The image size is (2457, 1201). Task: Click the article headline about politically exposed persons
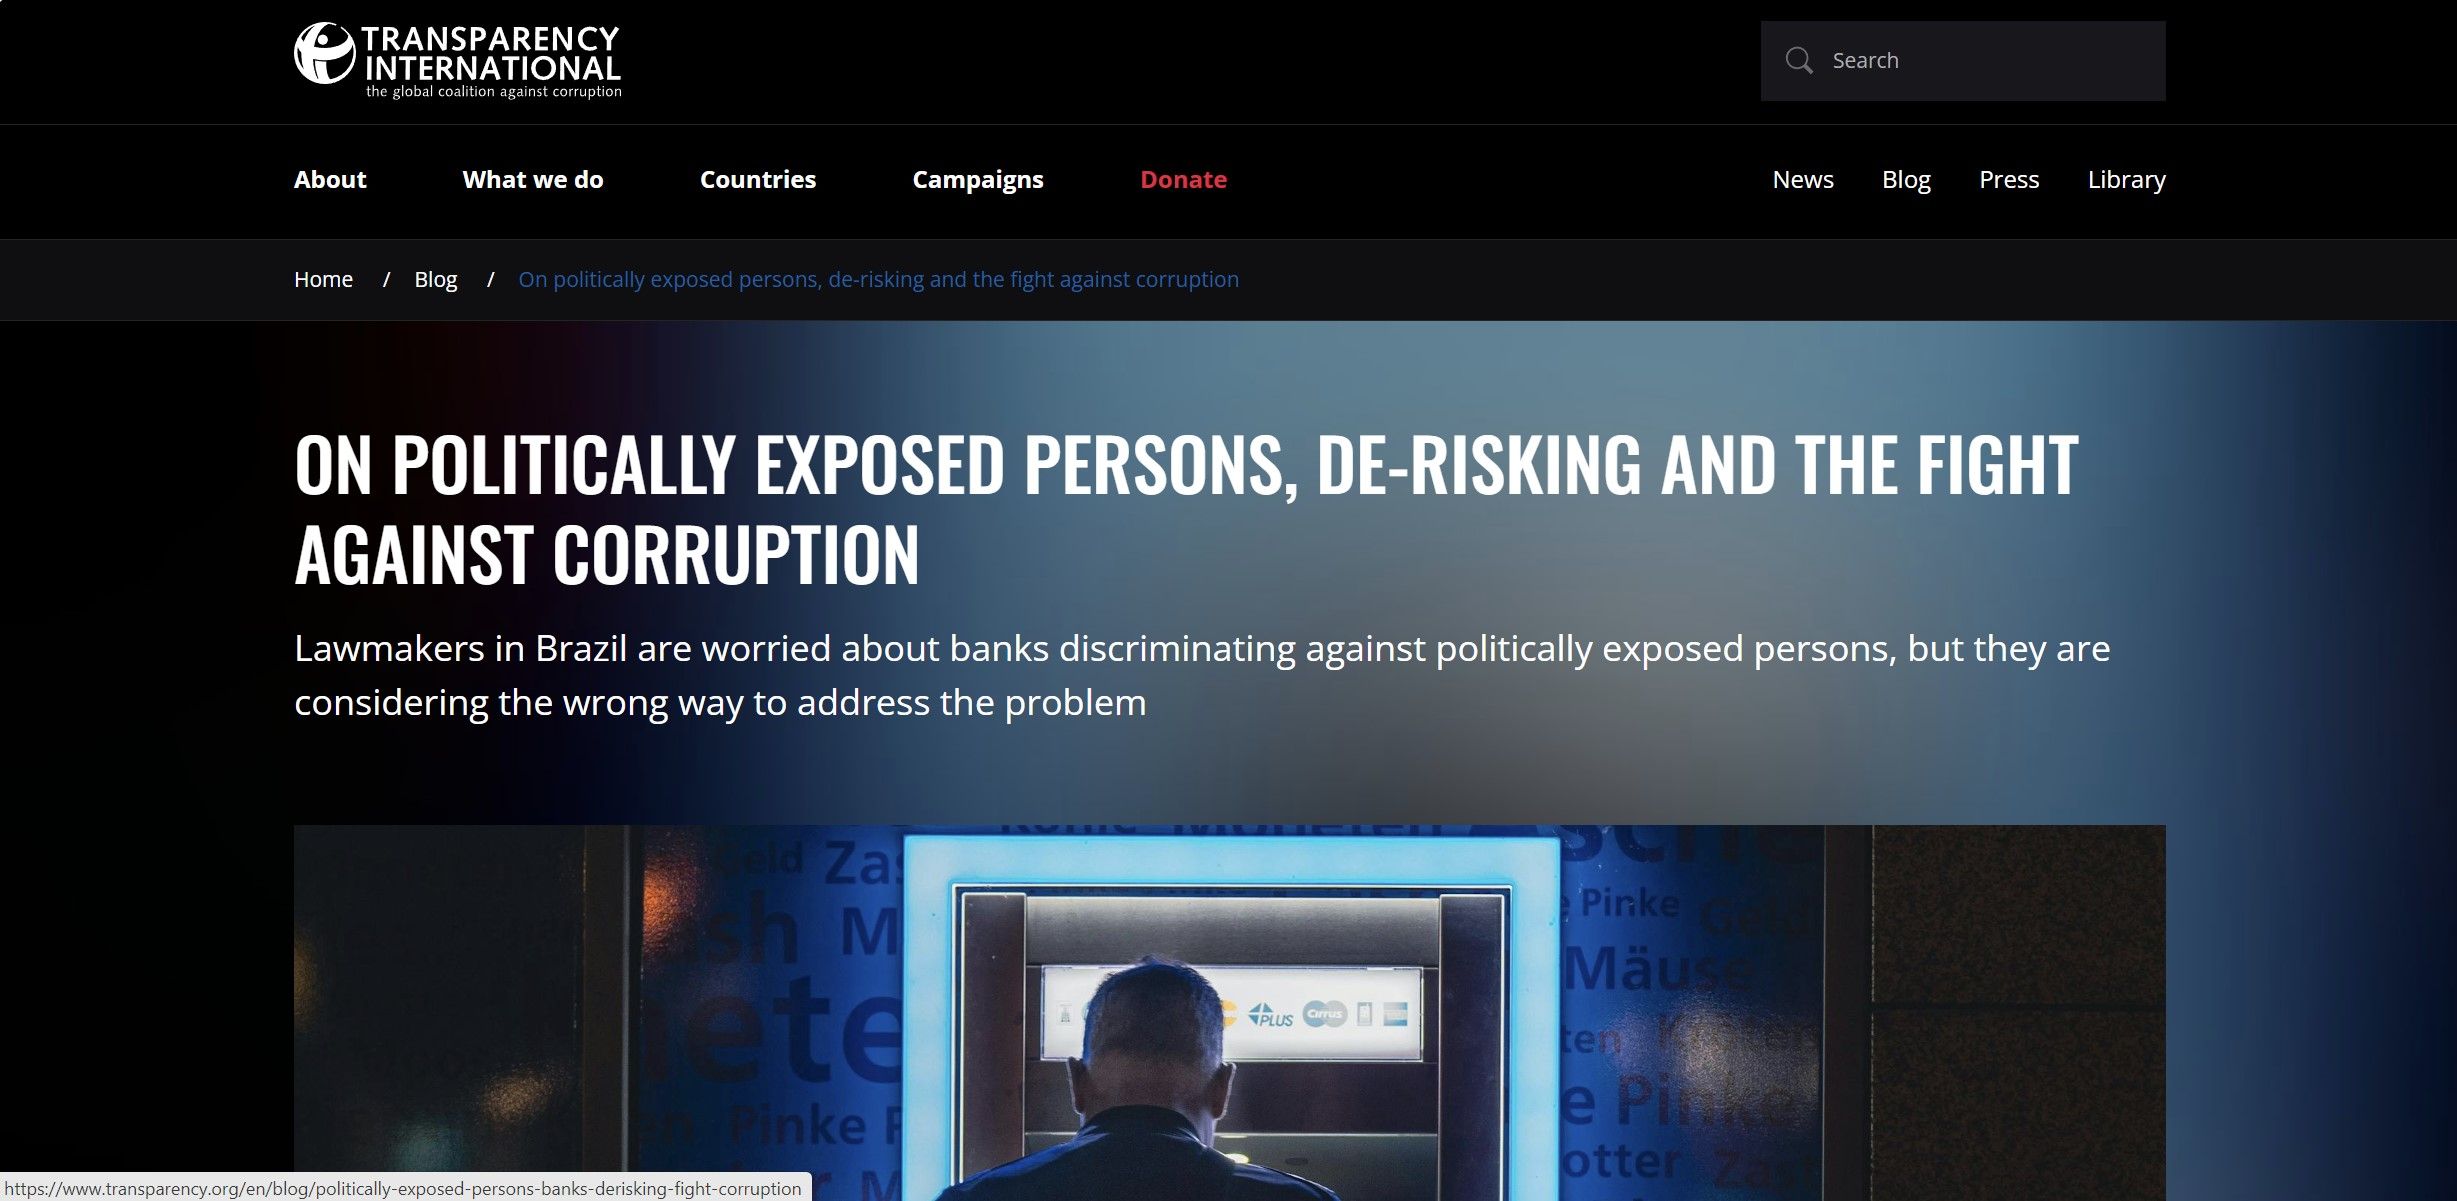1186,509
